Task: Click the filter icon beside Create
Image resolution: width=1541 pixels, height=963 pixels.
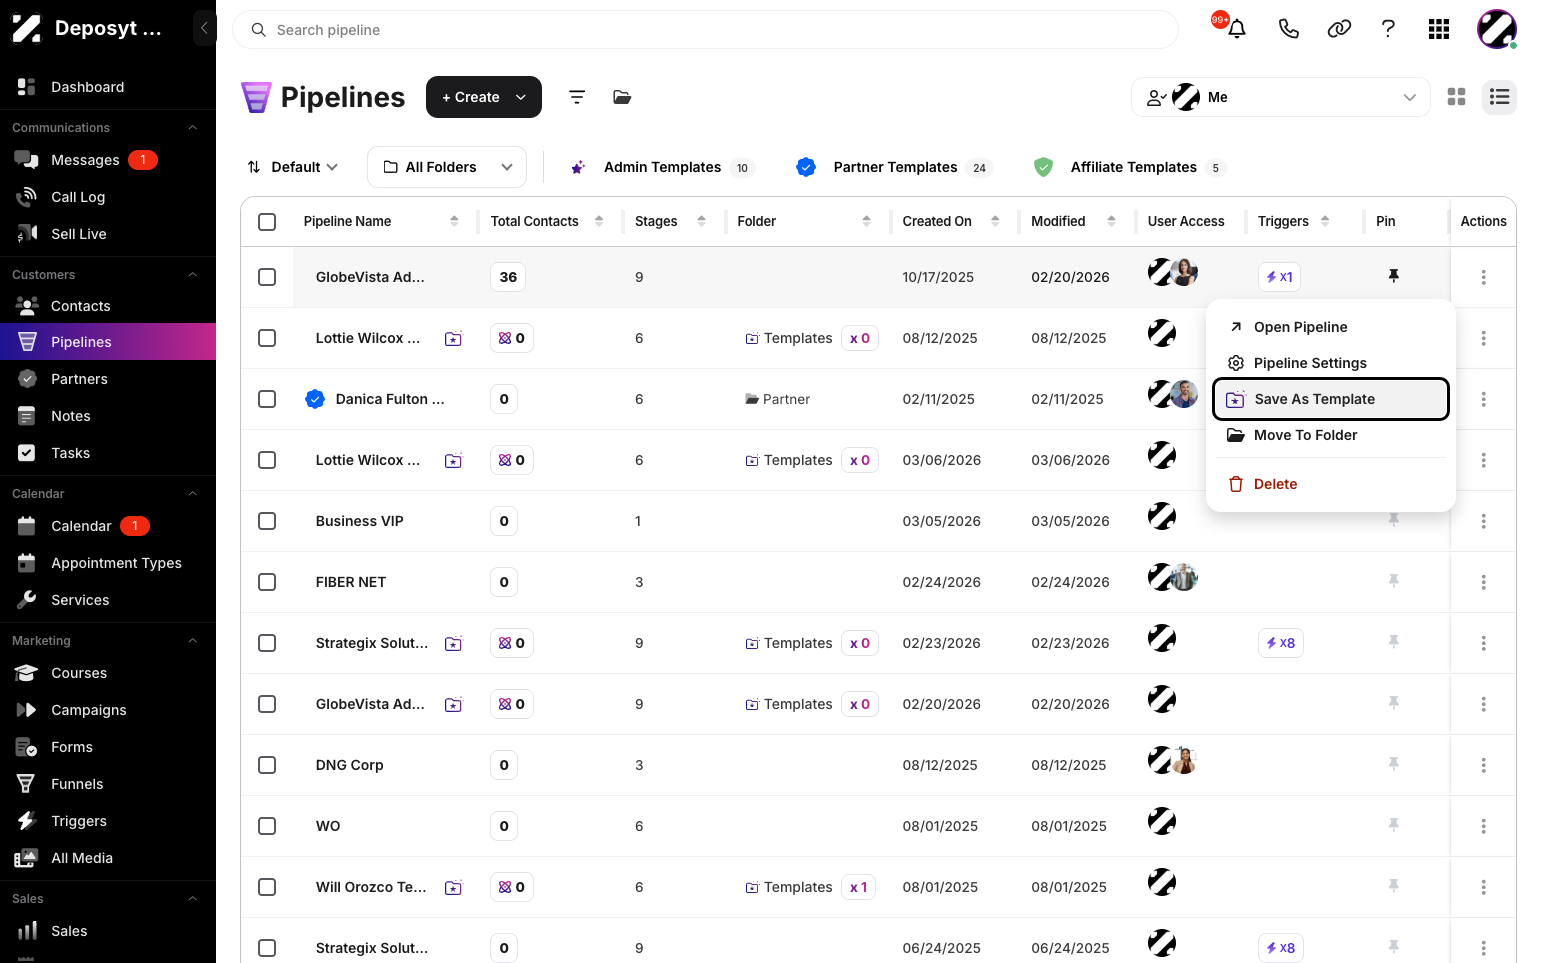Action: 577,97
